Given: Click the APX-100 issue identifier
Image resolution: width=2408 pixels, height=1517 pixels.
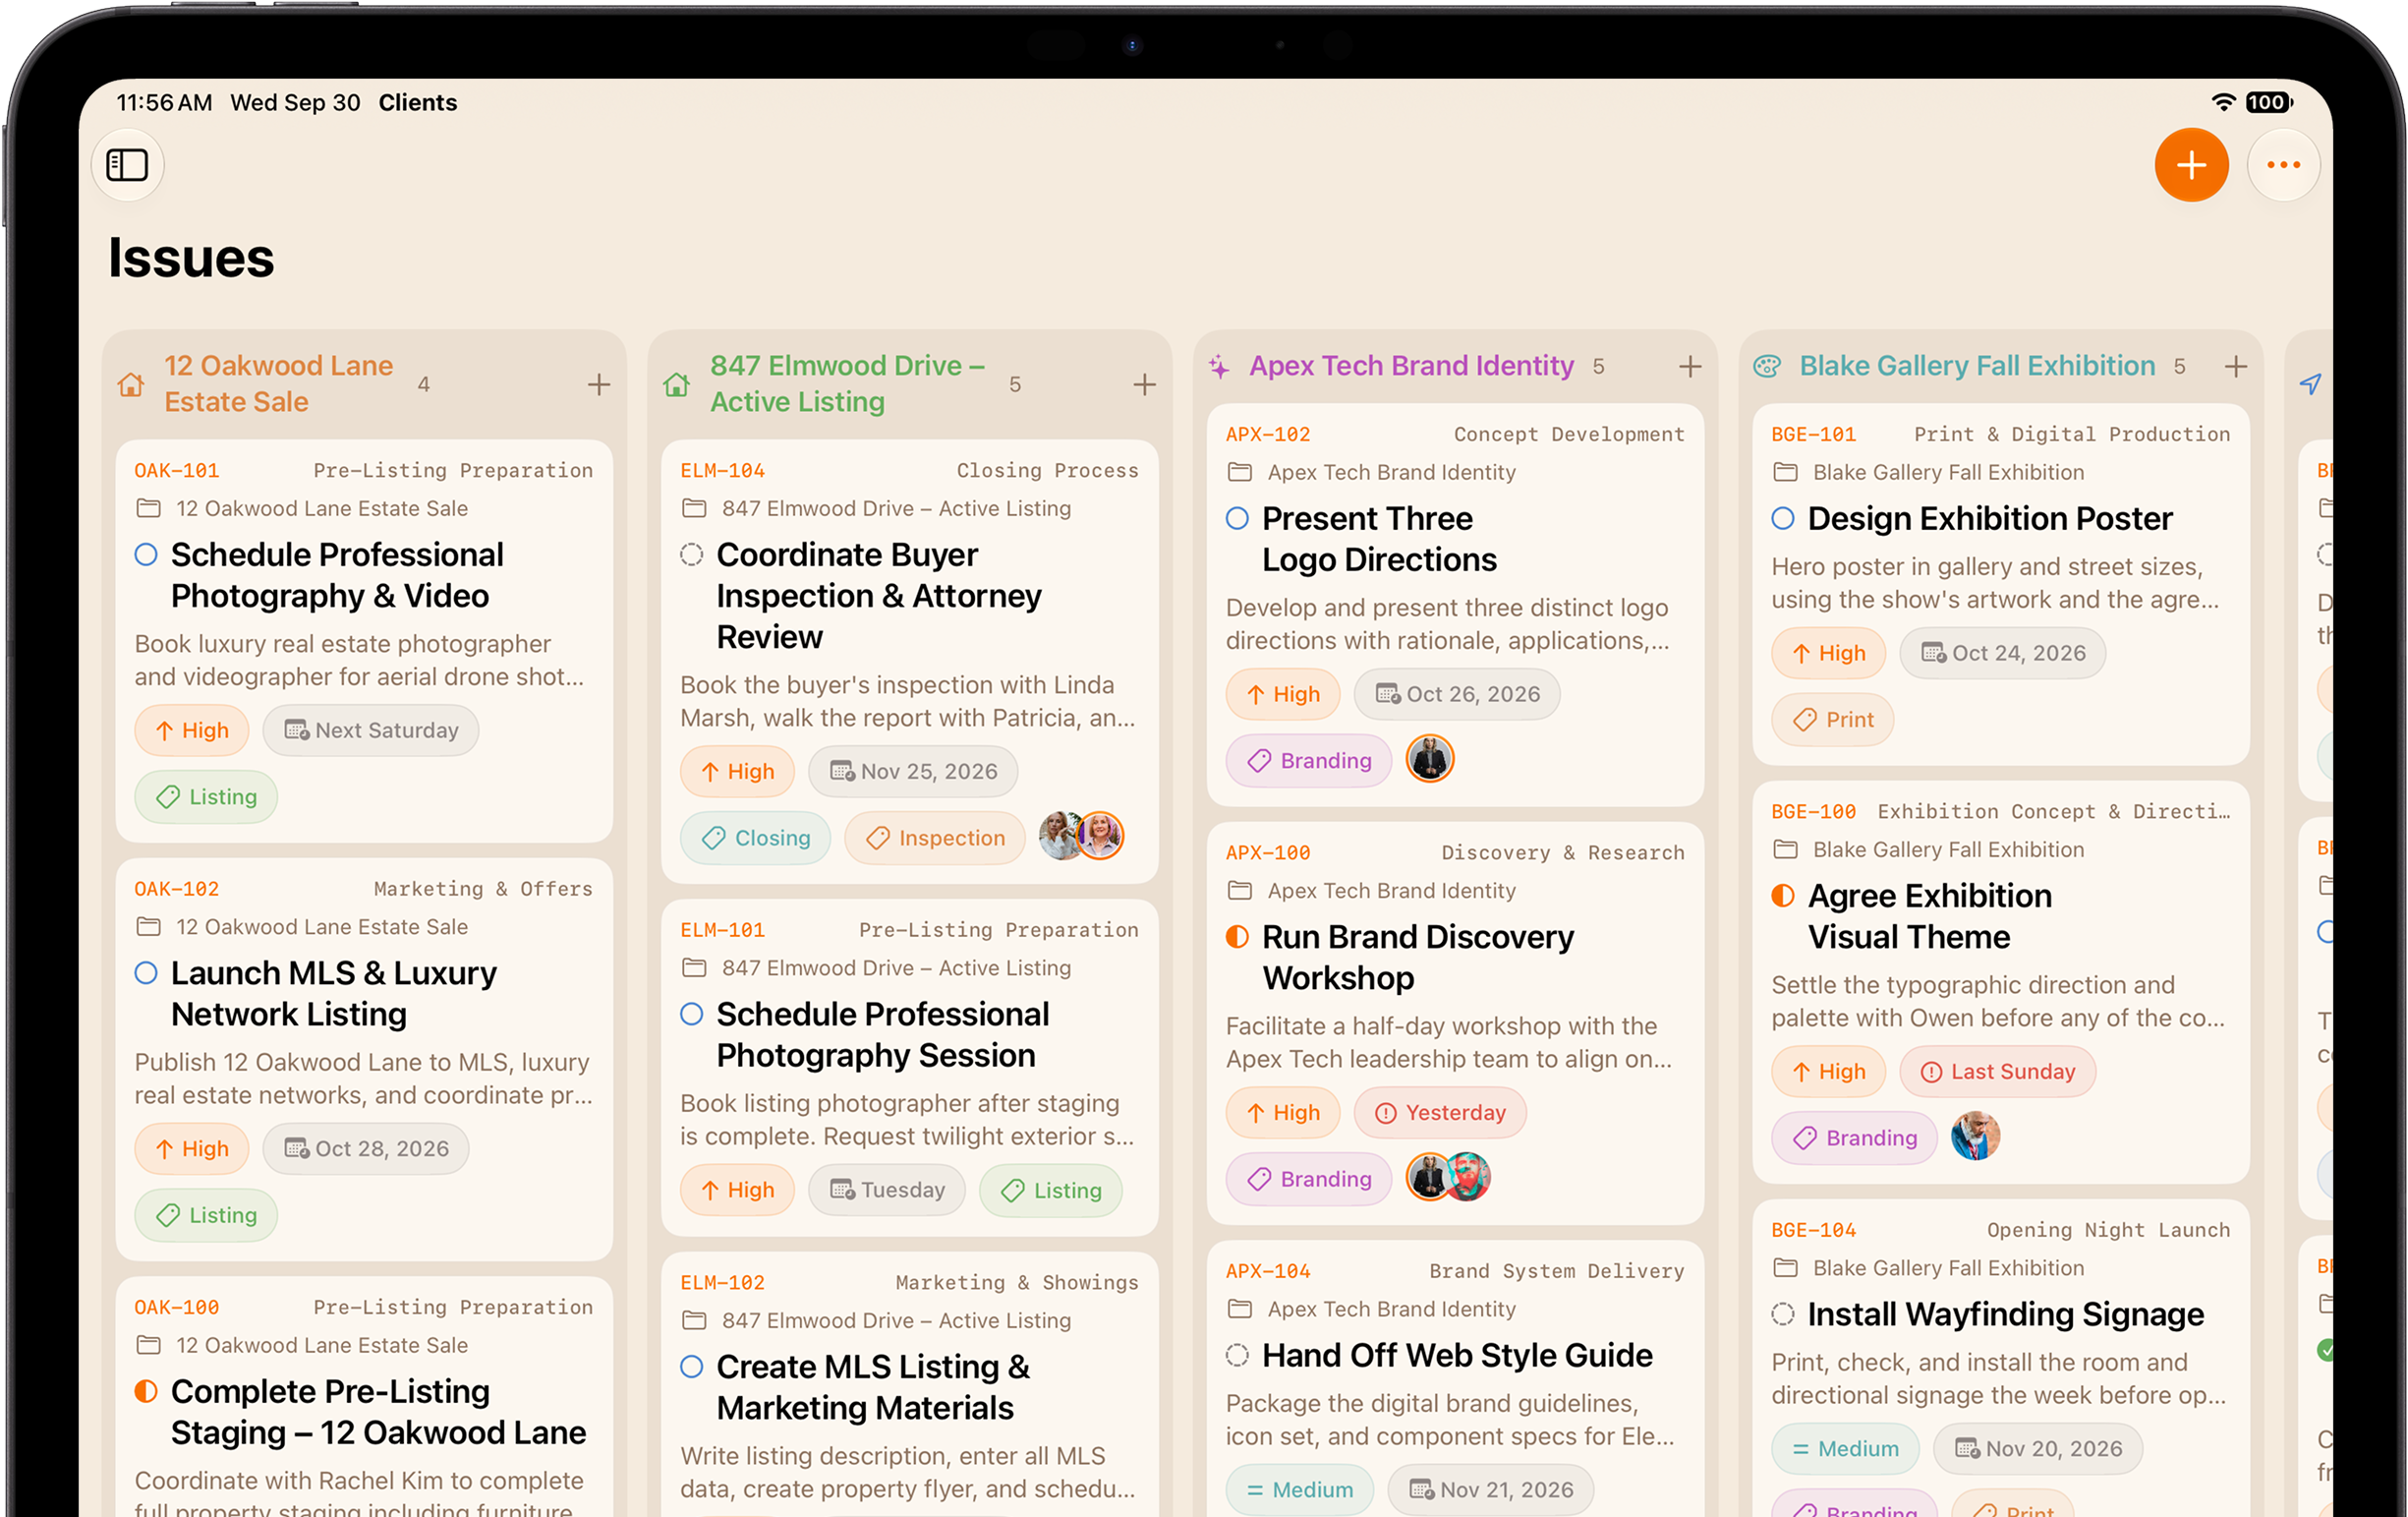Looking at the screenshot, I should coord(1267,853).
